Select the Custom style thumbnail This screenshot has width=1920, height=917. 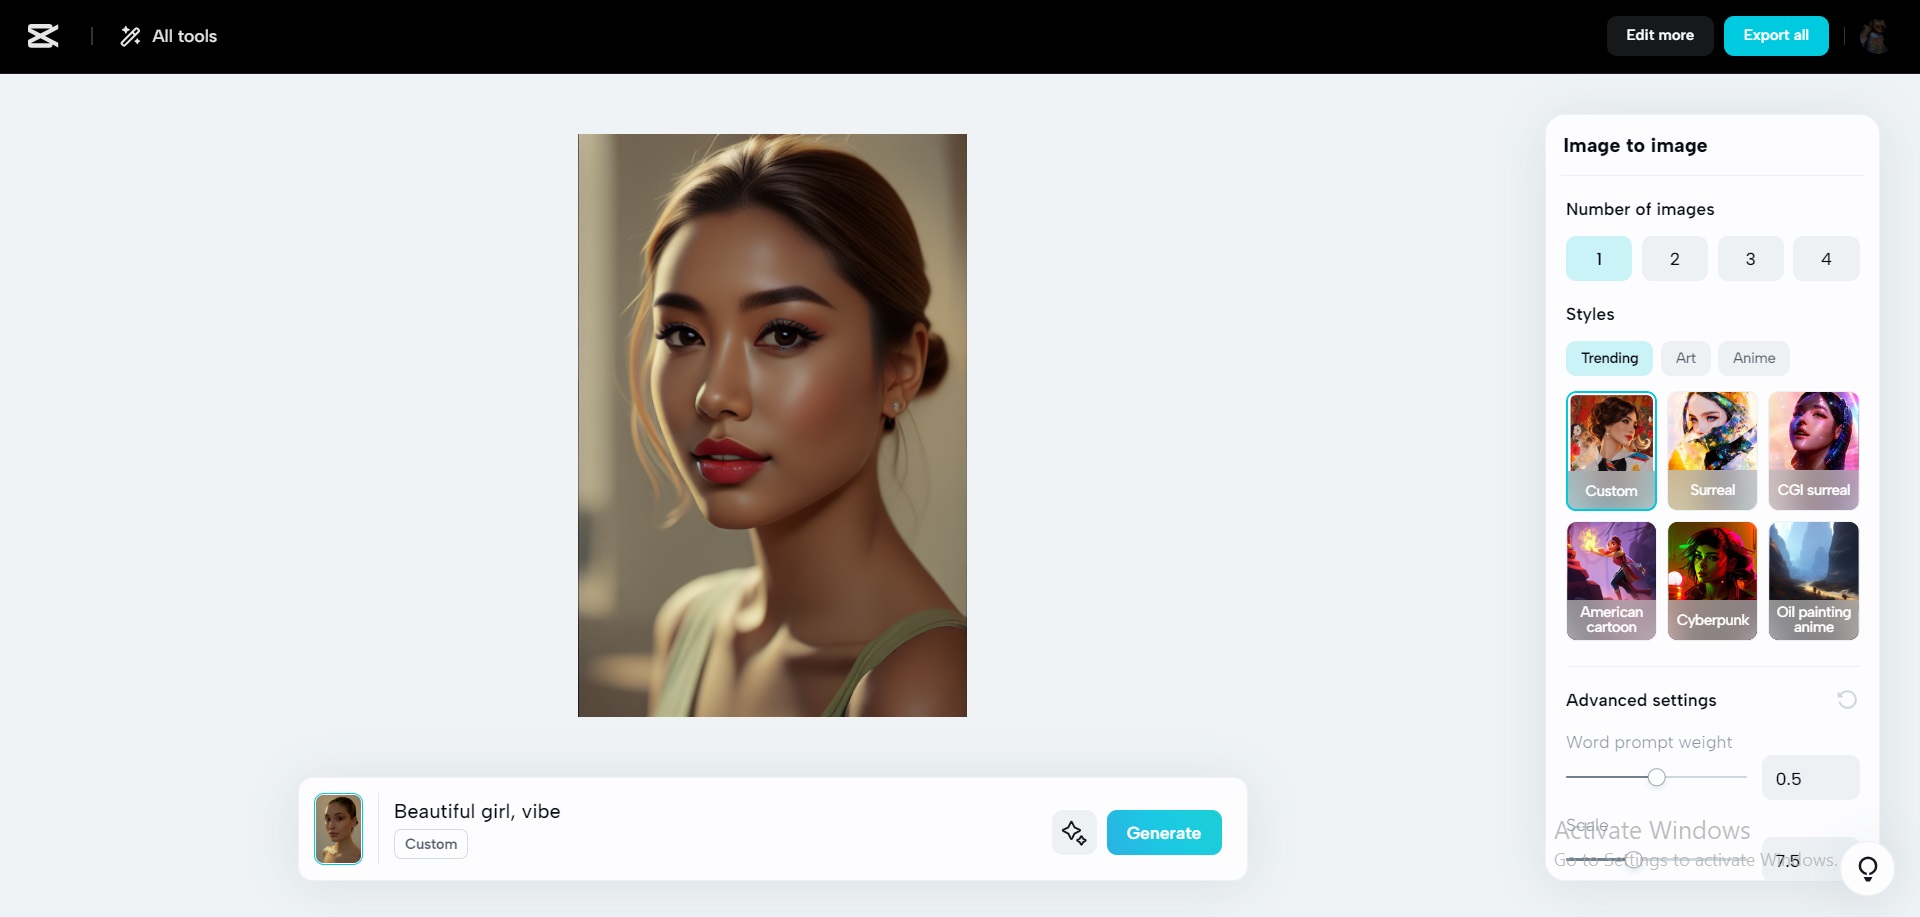click(x=1611, y=451)
